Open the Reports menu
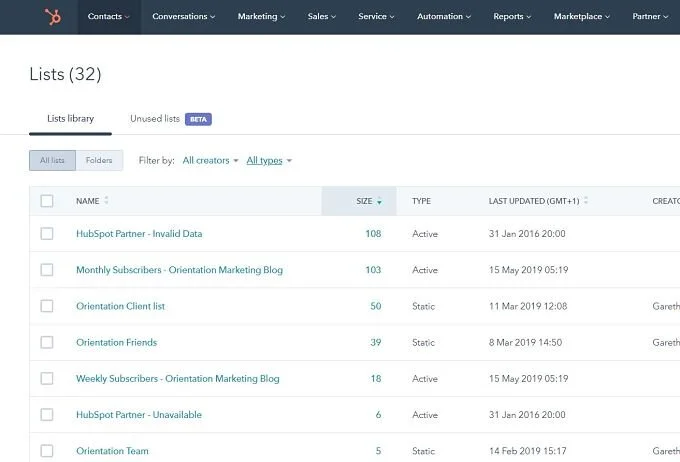The height and width of the screenshot is (462, 680). 512,16
